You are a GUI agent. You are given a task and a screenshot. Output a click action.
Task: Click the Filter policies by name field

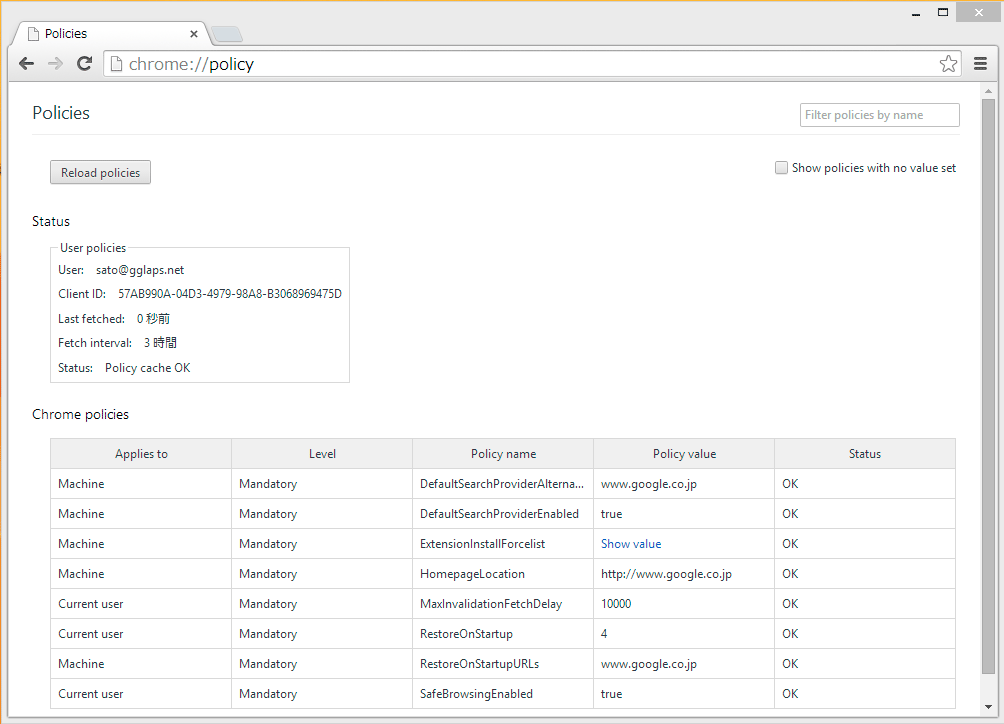pos(878,114)
